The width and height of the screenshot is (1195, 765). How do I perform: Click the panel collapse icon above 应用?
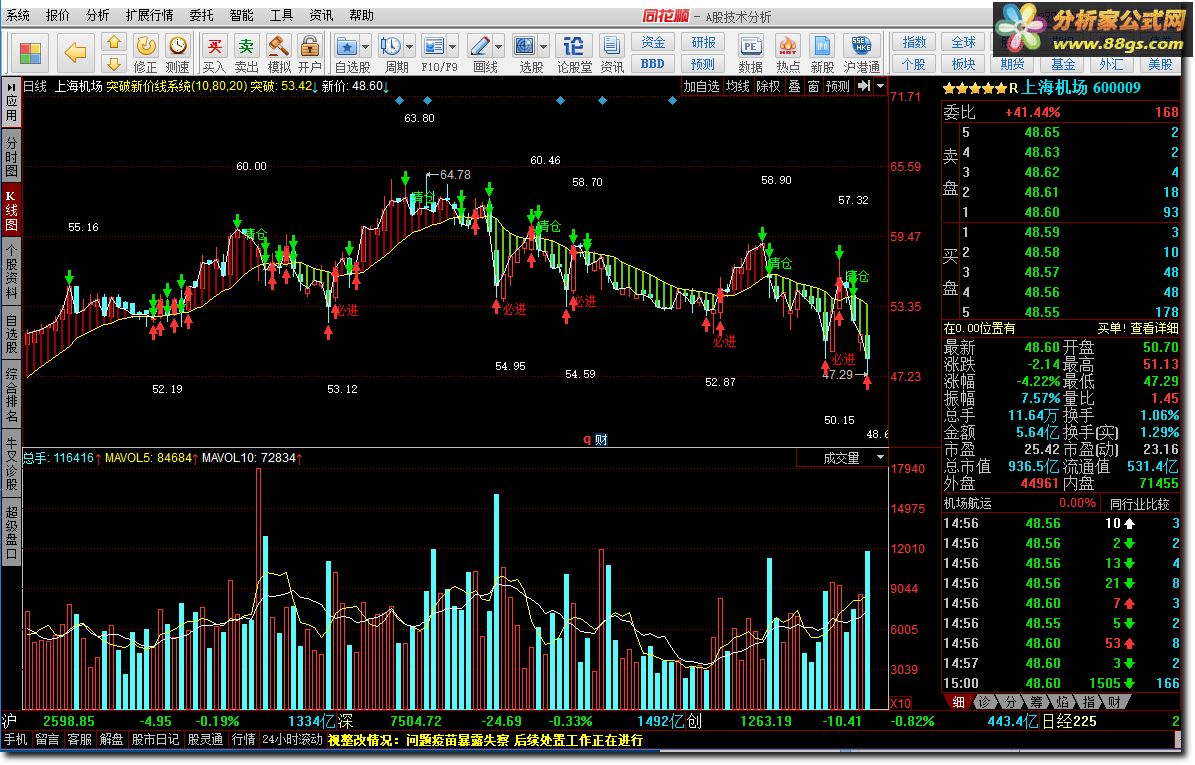coord(11,88)
